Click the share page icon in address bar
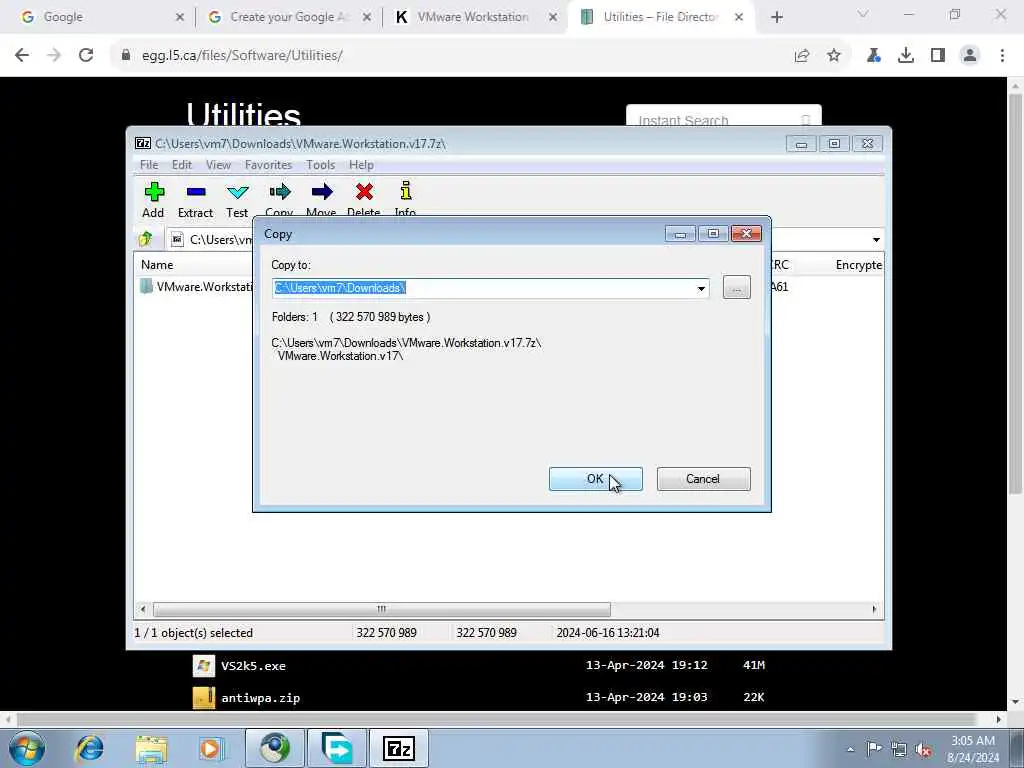Viewport: 1024px width, 768px height. click(802, 56)
